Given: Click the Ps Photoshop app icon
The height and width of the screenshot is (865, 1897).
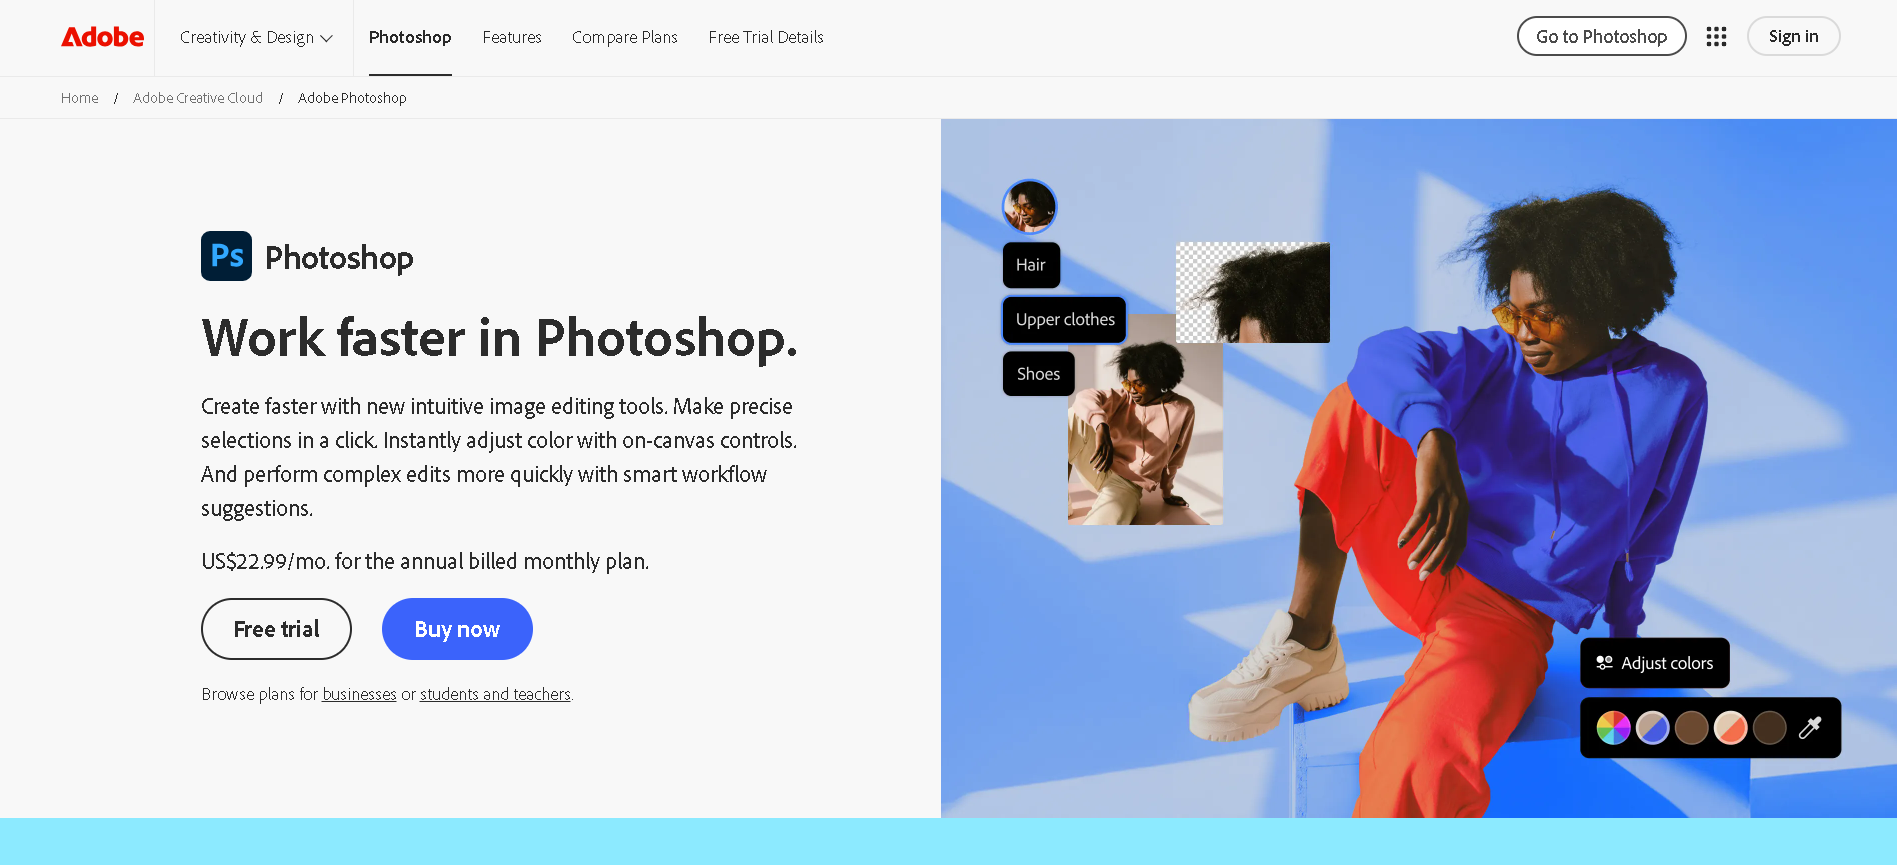Looking at the screenshot, I should coord(226,256).
